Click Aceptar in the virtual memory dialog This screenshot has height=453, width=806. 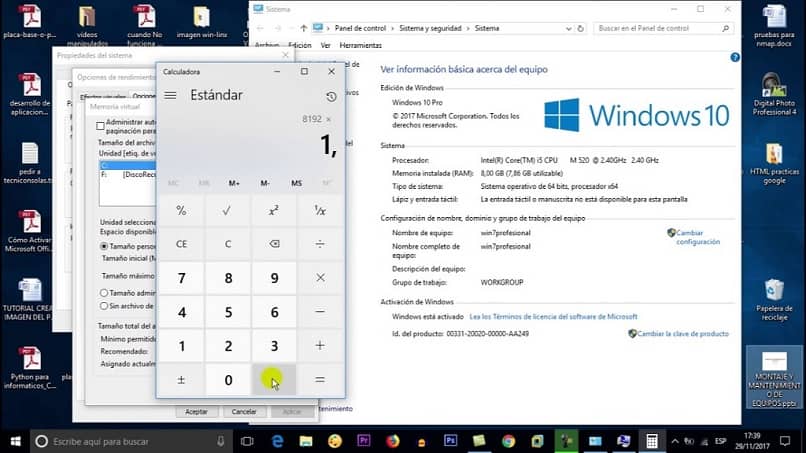pyautogui.click(x=196, y=411)
